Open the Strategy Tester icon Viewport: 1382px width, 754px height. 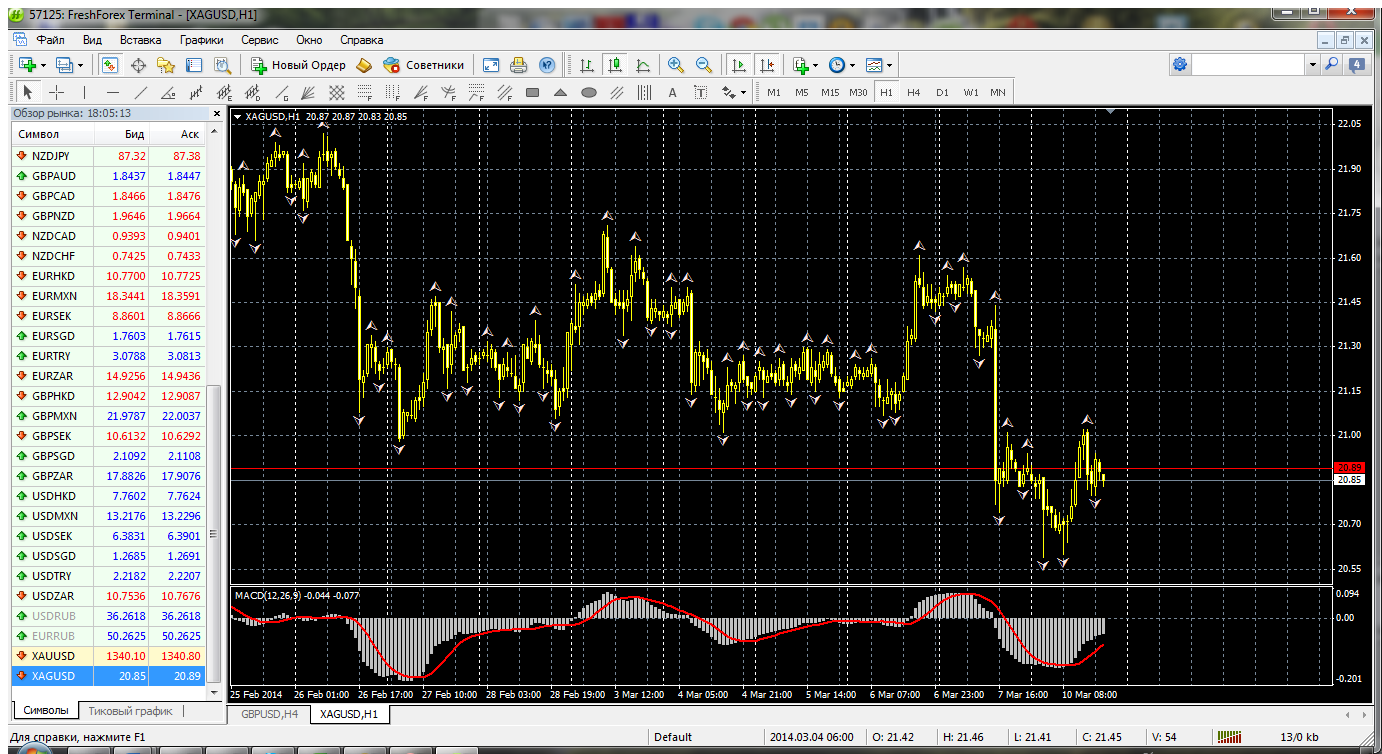222,65
